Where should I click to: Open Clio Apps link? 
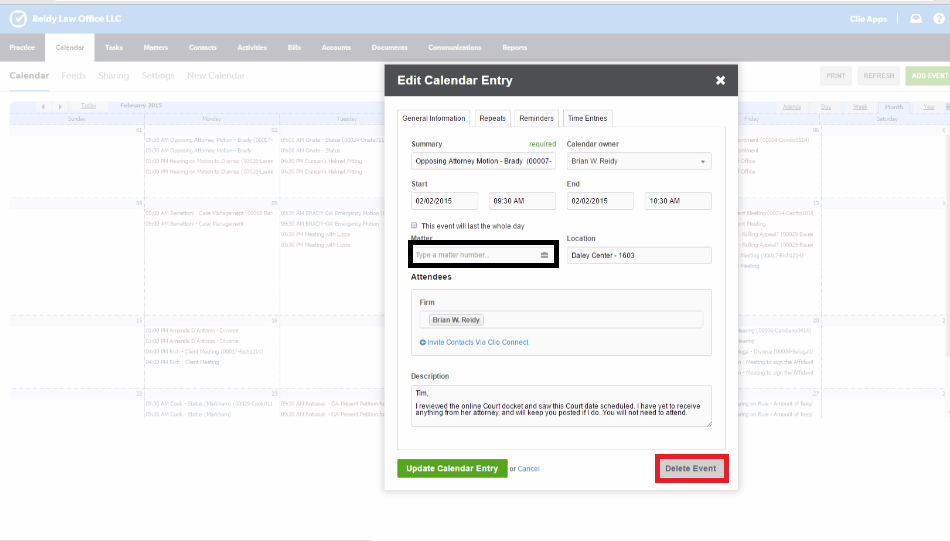[x=868, y=19]
